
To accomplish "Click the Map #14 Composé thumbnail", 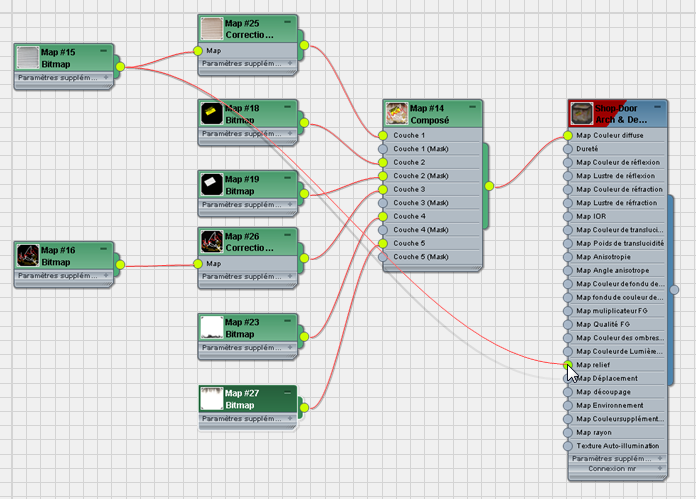I will pyautogui.click(x=396, y=114).
